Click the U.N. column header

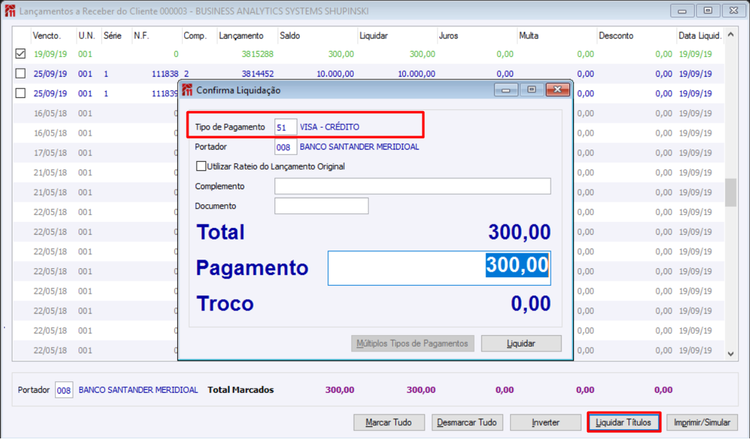87,36
